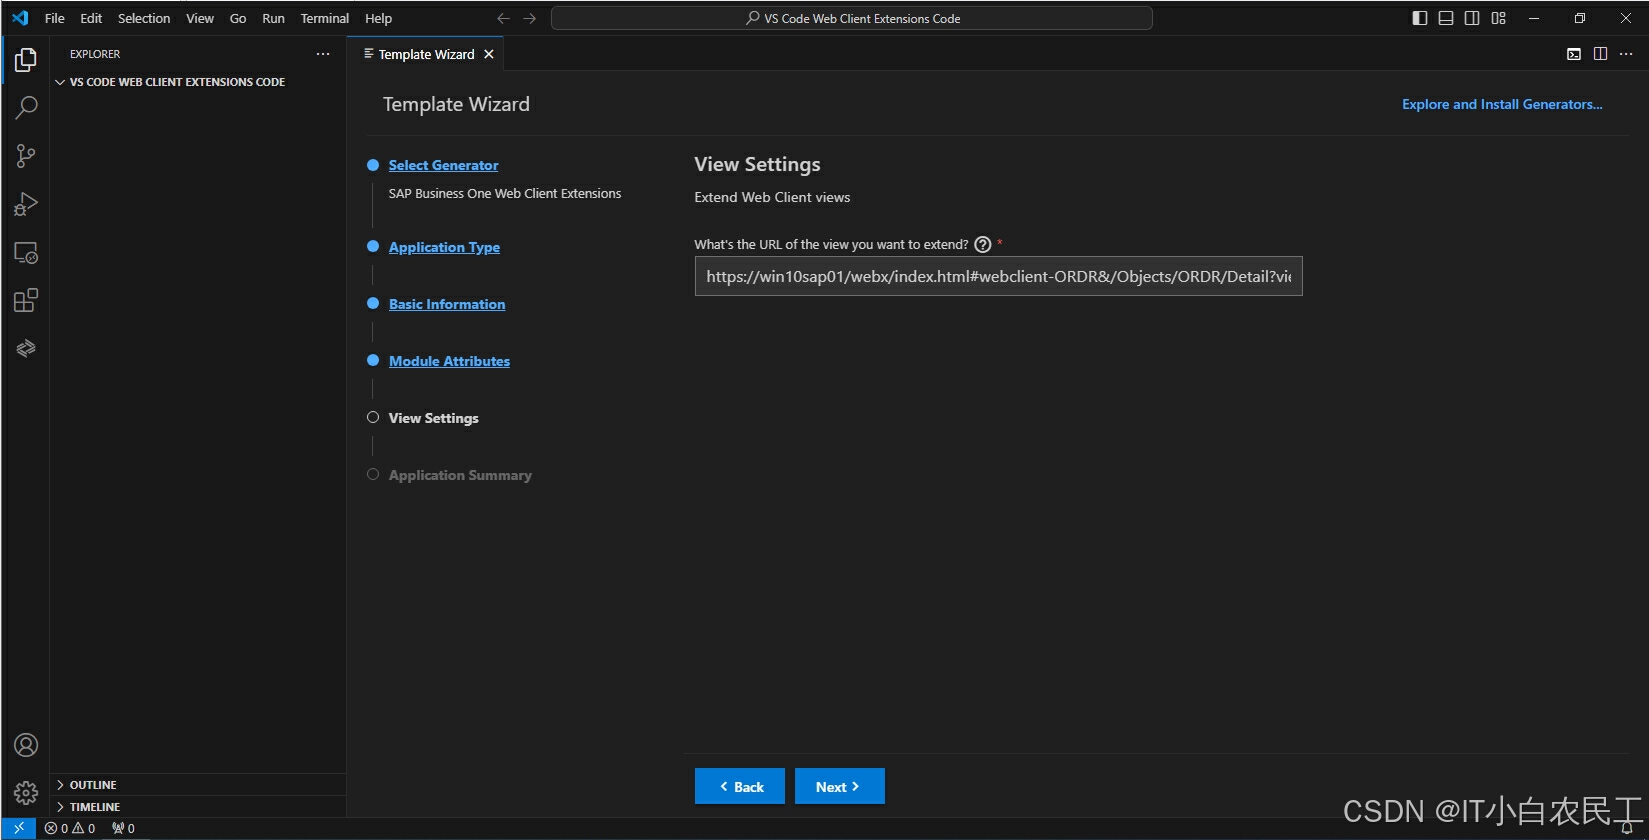Image resolution: width=1649 pixels, height=840 pixels.
Task: Click the View Settings step label
Action: coord(433,418)
